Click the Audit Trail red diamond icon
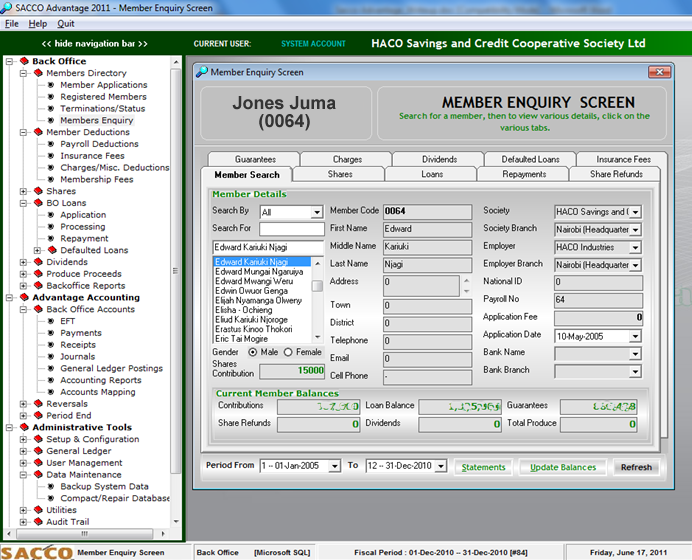692x560 pixels. (38, 522)
